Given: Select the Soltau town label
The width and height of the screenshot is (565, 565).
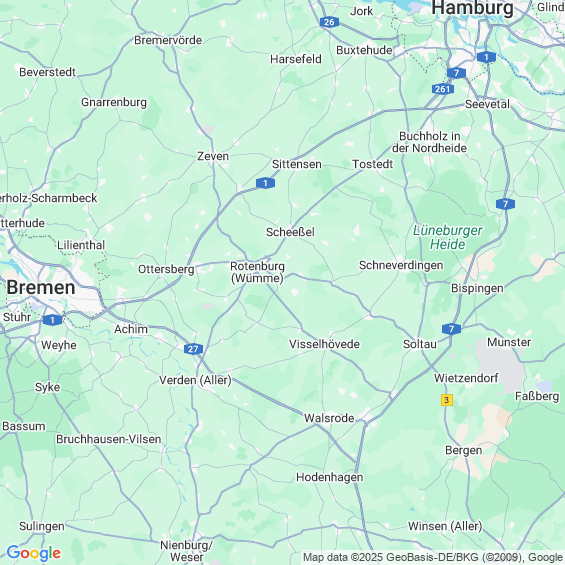Looking at the screenshot, I should 420,344.
